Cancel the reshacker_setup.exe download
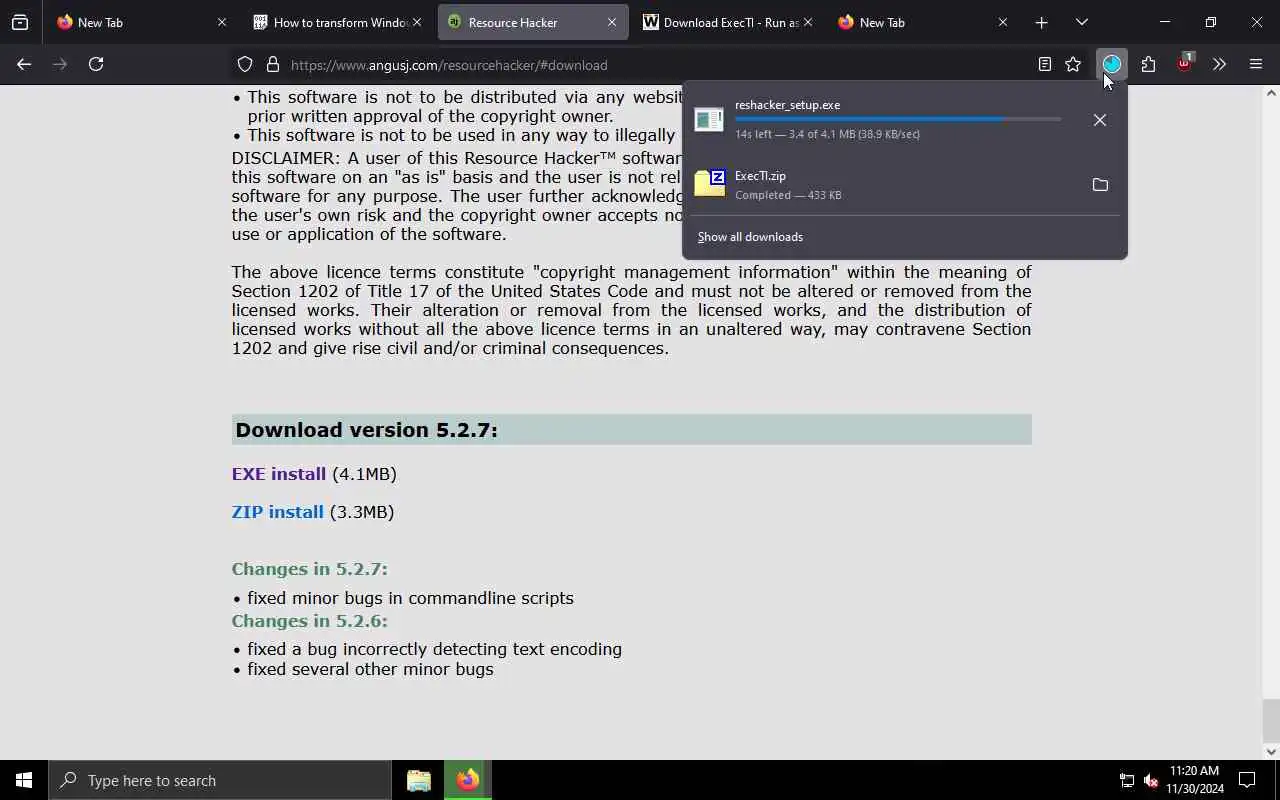Viewport: 1280px width, 800px height. pos(1100,120)
